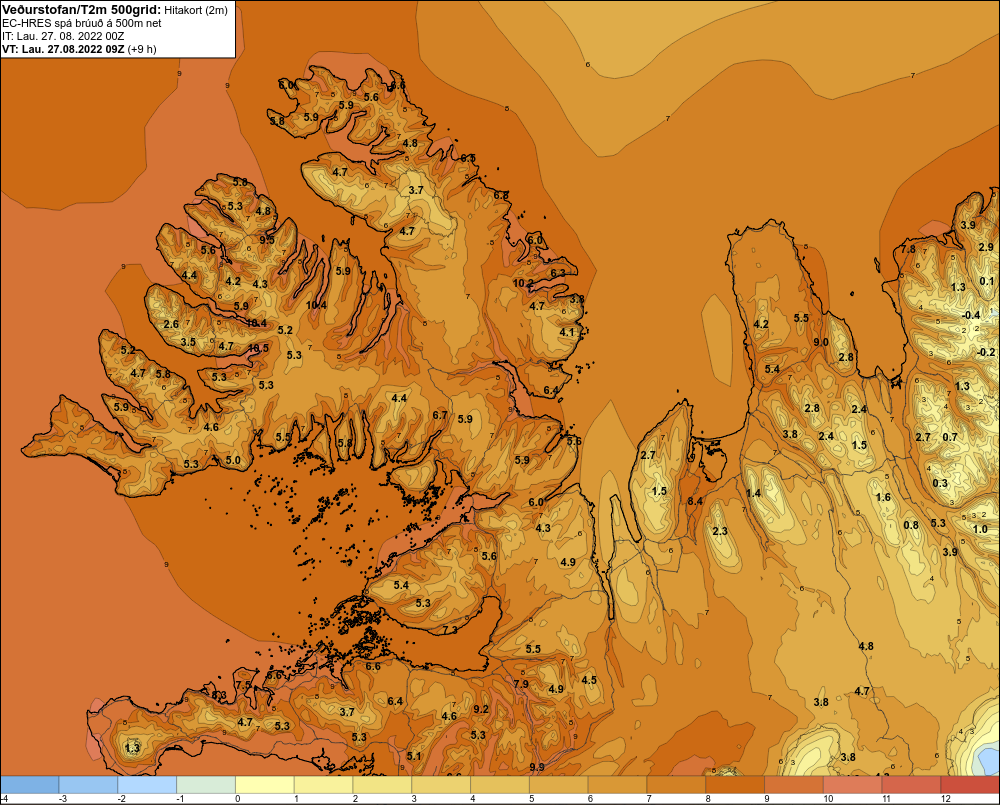Viewport: 1000px width, 805px height.
Task: Click the -0.4 temperature value on the map
Action: (x=971, y=315)
